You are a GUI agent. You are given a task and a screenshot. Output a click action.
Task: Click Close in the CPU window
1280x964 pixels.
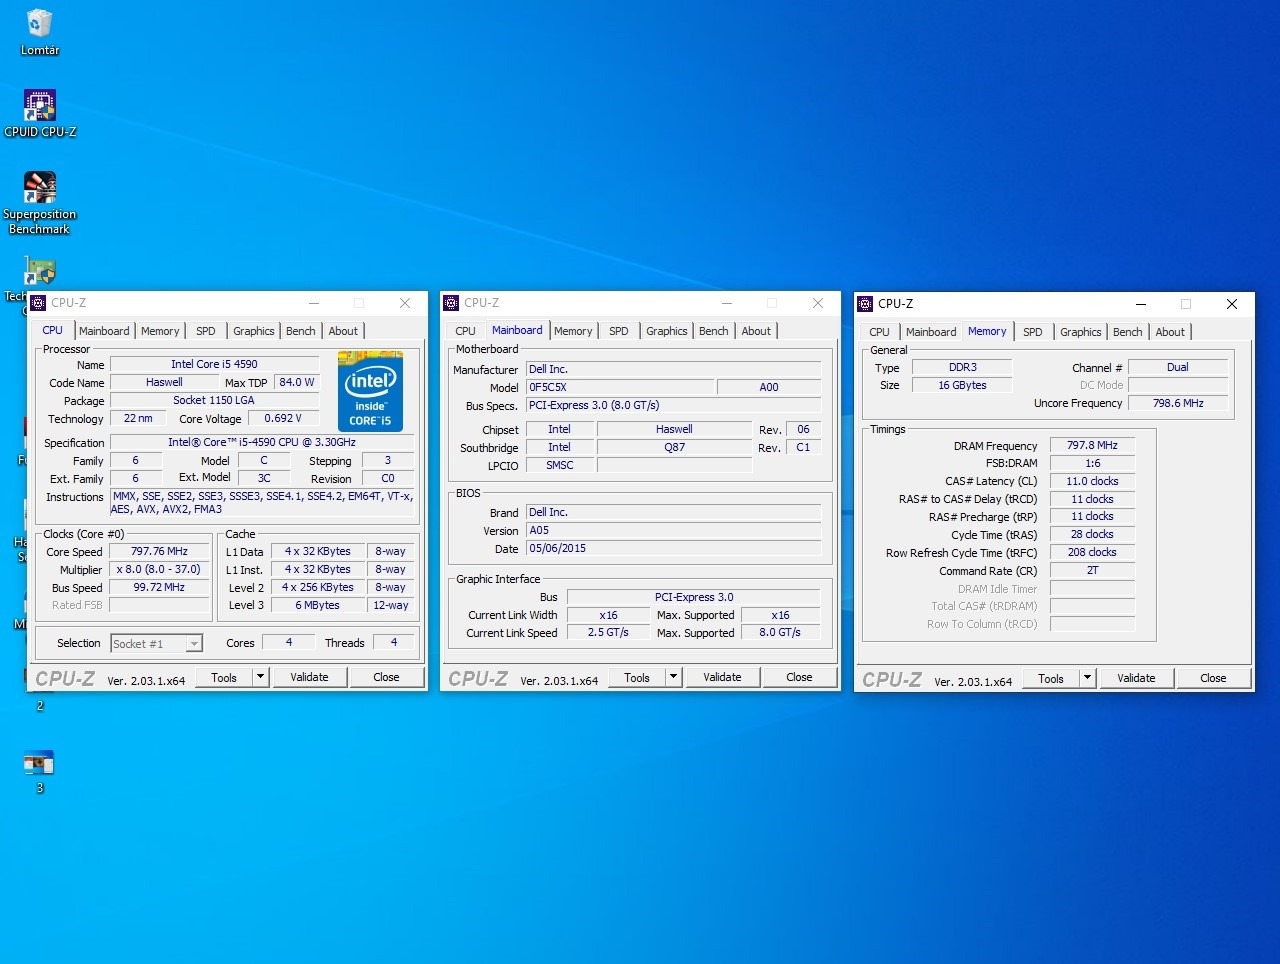(x=386, y=677)
